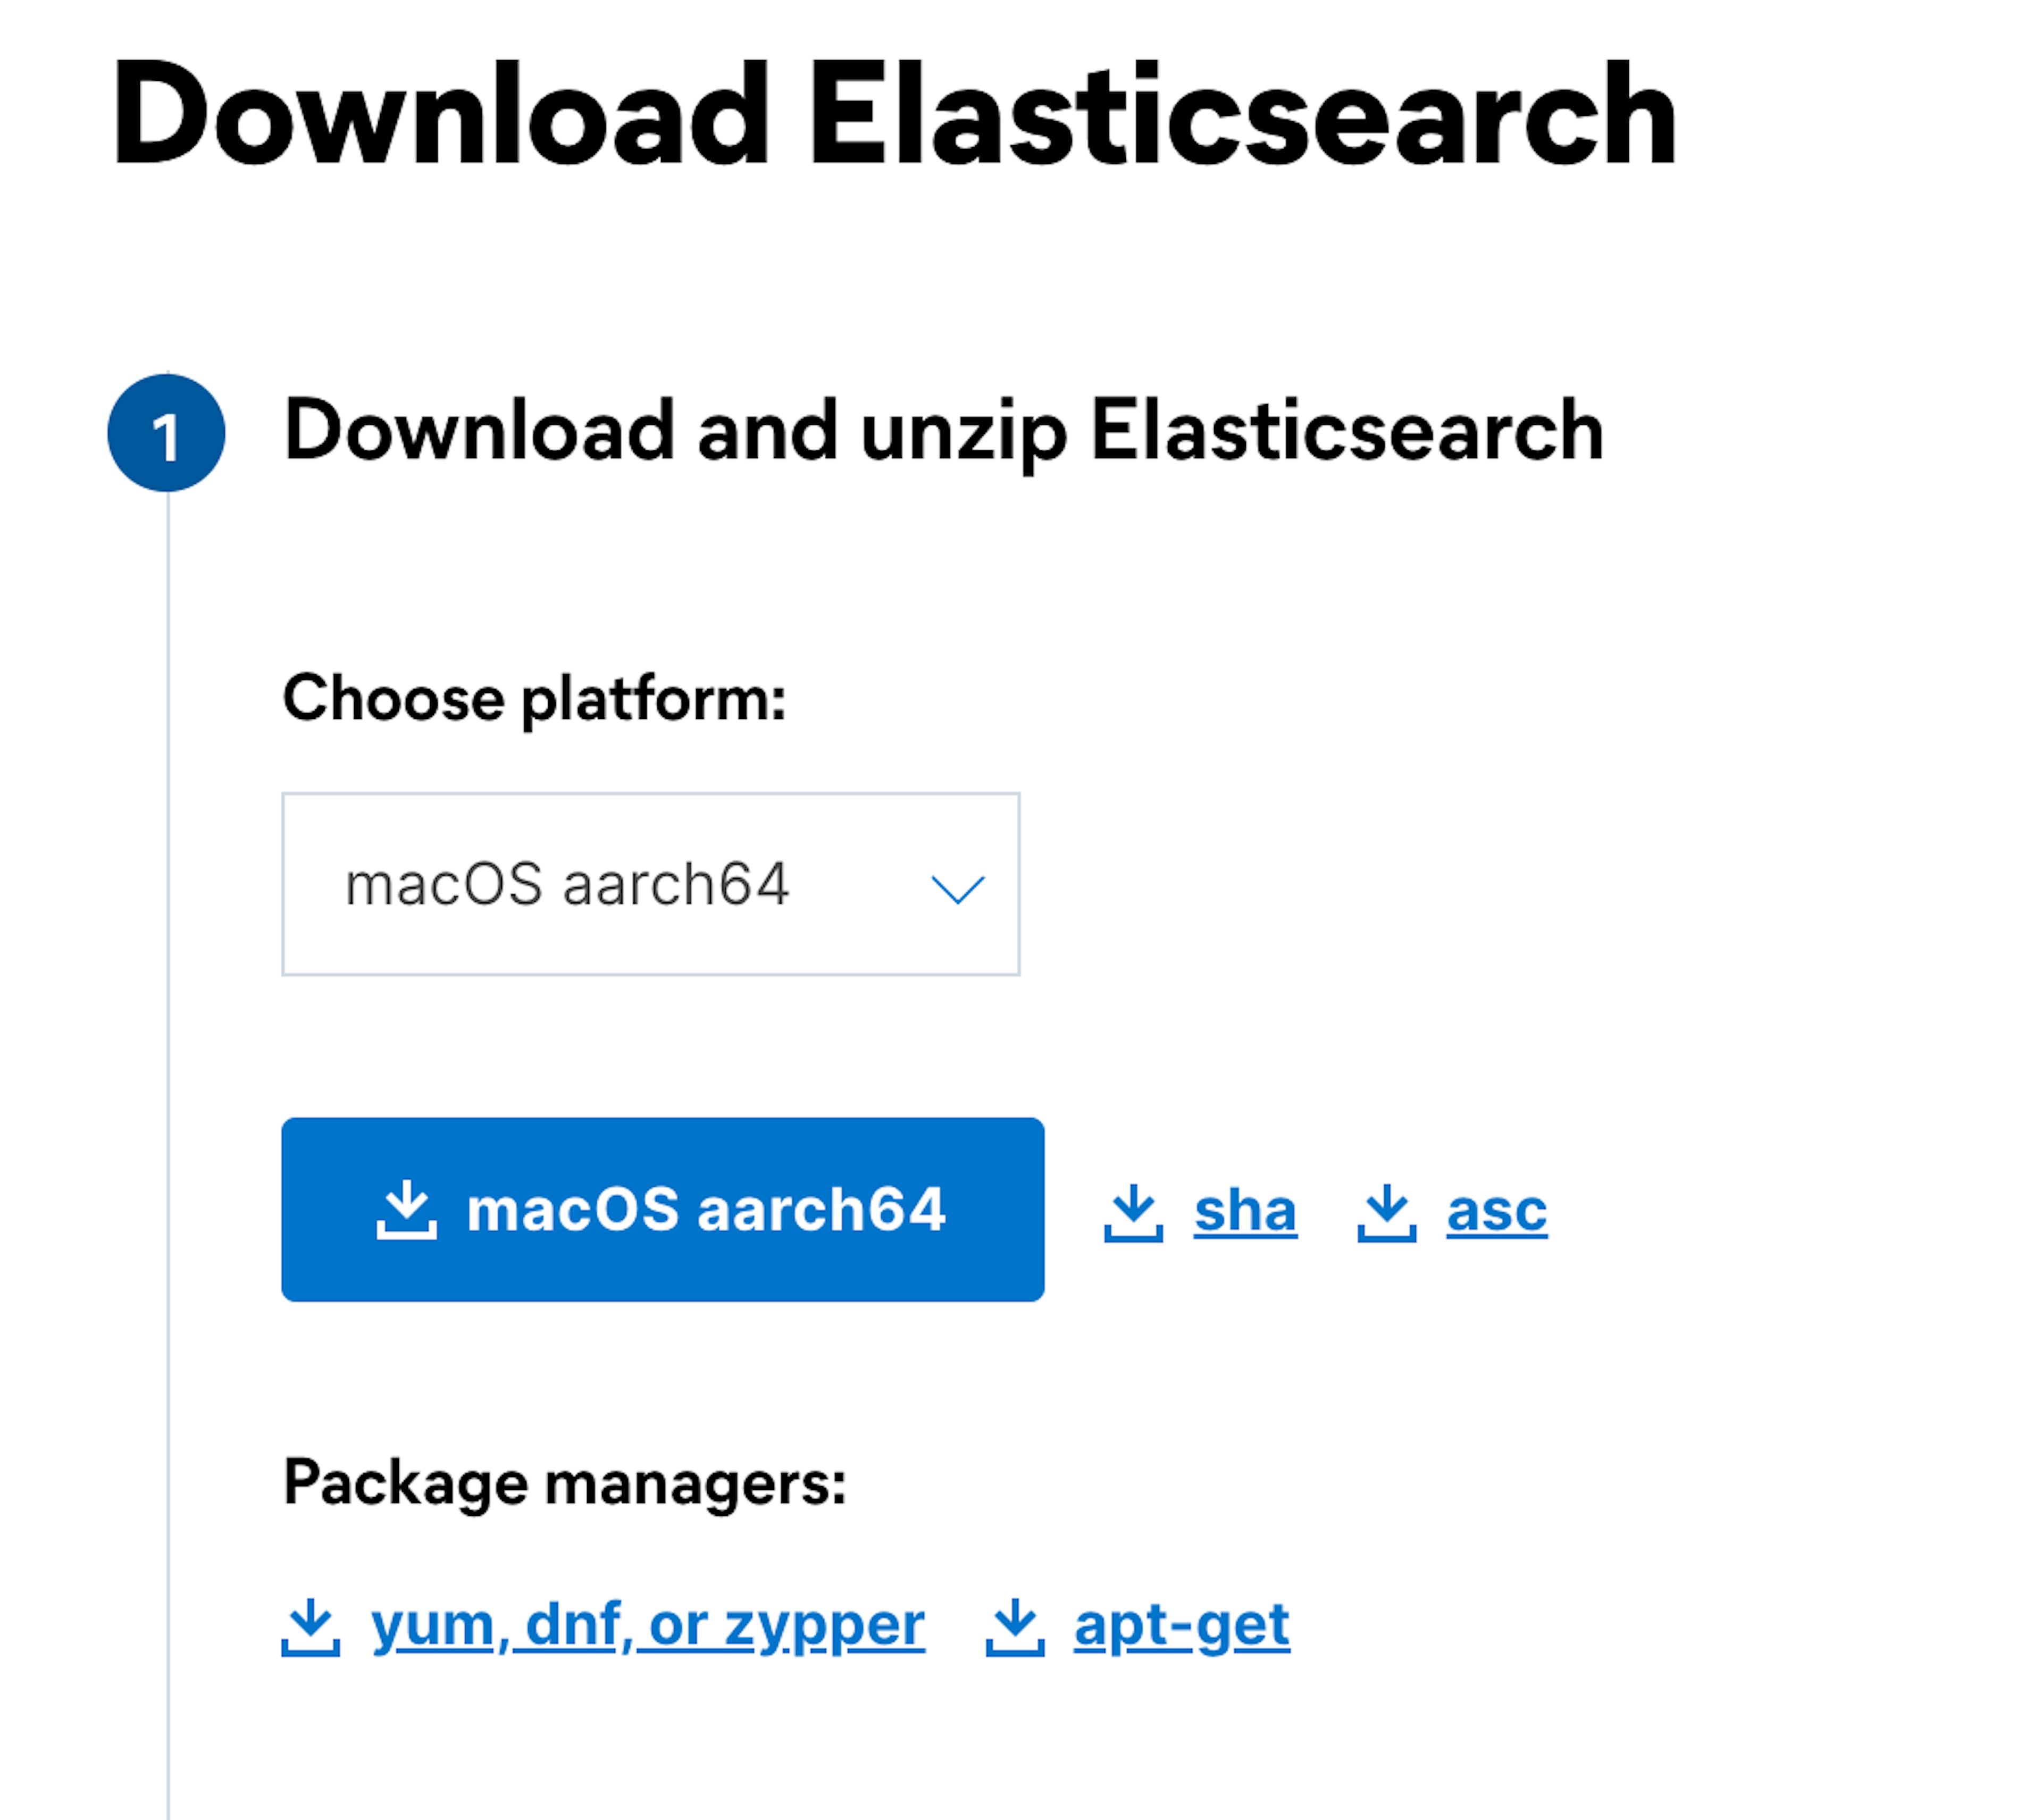Click the download icon next to apt-get
The width and height of the screenshot is (2042, 1820).
1014,1626
